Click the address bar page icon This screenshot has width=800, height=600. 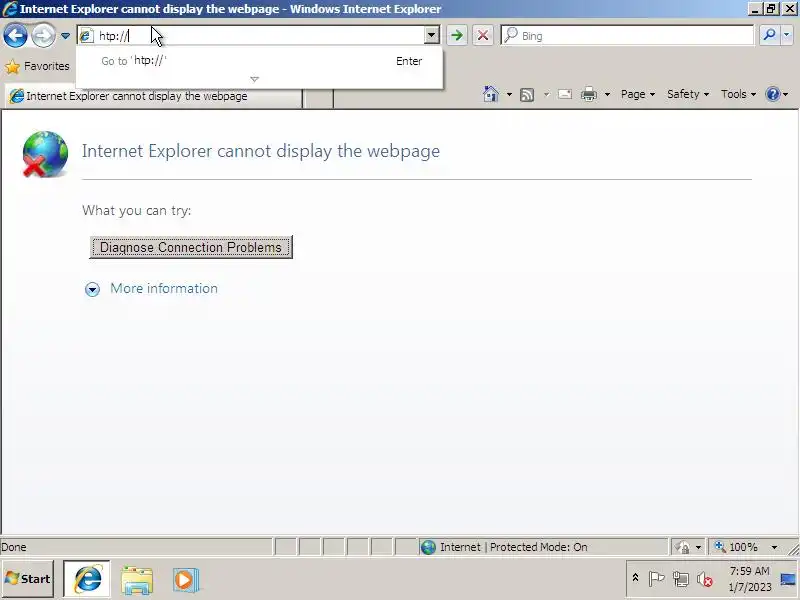[86, 36]
